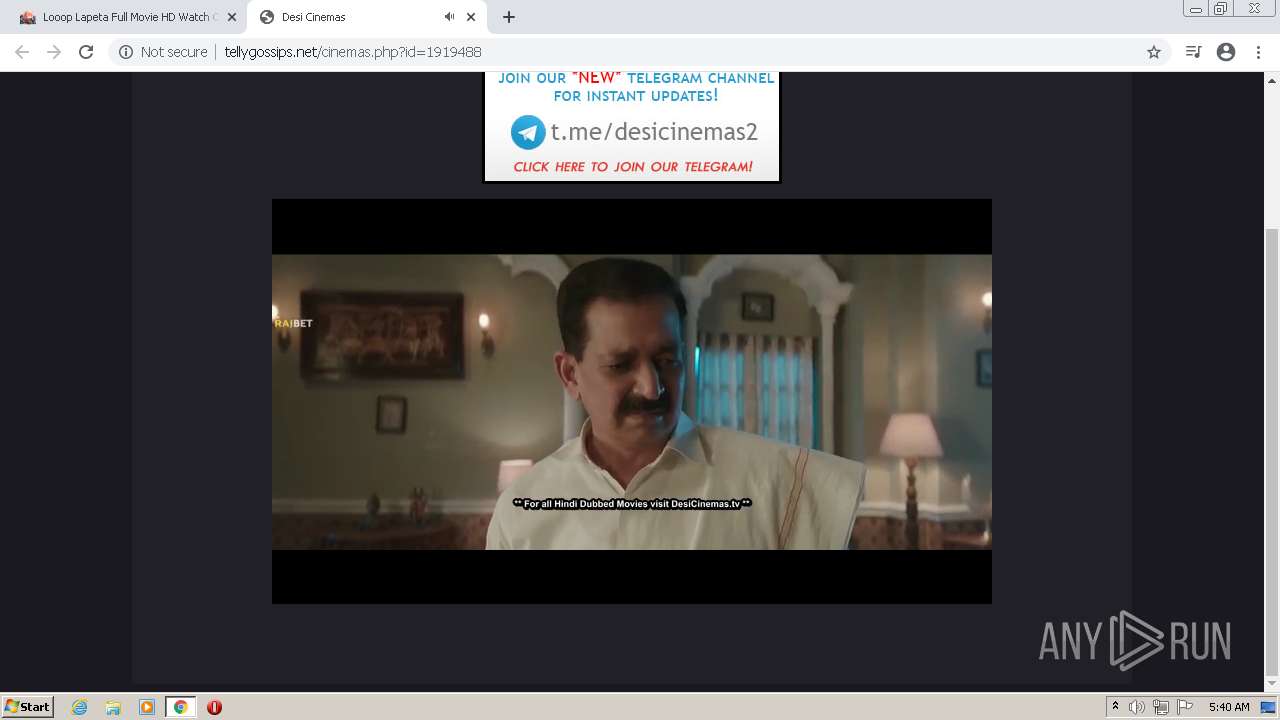The image size is (1280, 720).
Task: Open the t.me/desicinemas2 link
Action: point(654,132)
